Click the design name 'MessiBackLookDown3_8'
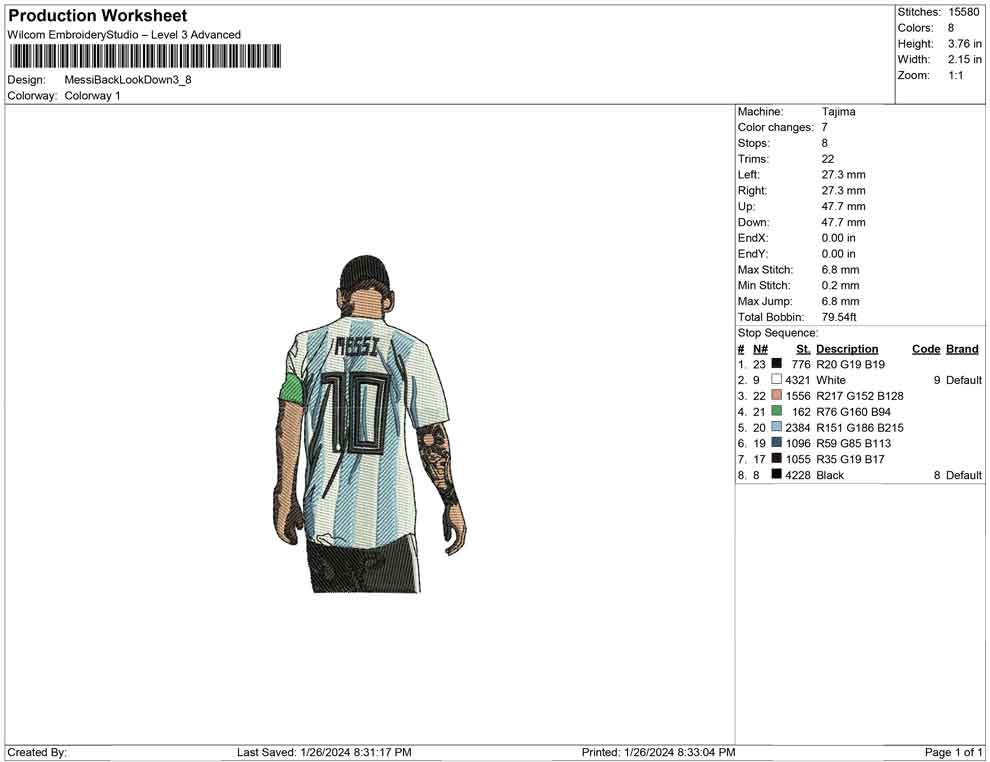 [128, 80]
